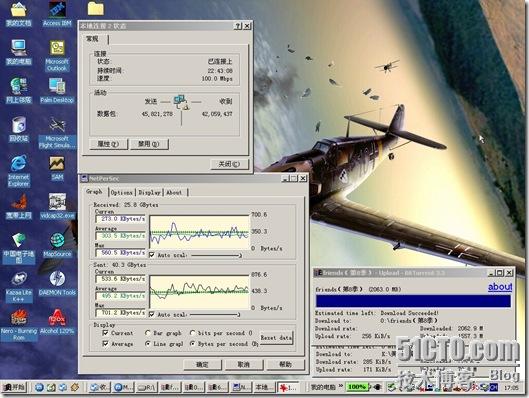Click the taskbar clock showing 17:05
This screenshot has width=529, height=398.
click(x=511, y=388)
